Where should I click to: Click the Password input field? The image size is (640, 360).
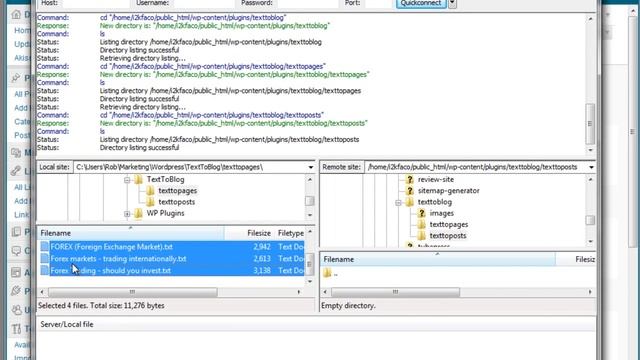coord(308,3)
